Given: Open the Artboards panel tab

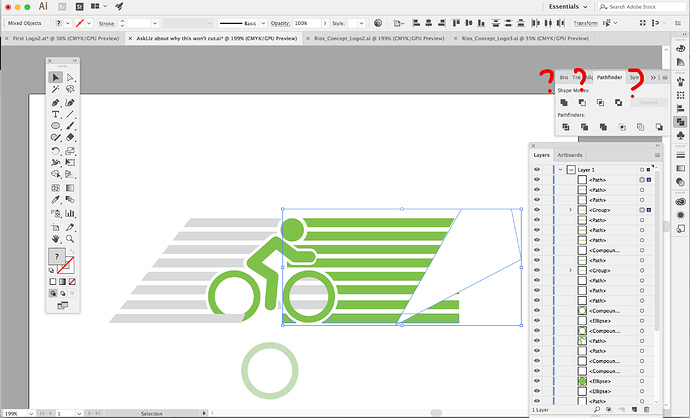Looking at the screenshot, I should pyautogui.click(x=570, y=155).
